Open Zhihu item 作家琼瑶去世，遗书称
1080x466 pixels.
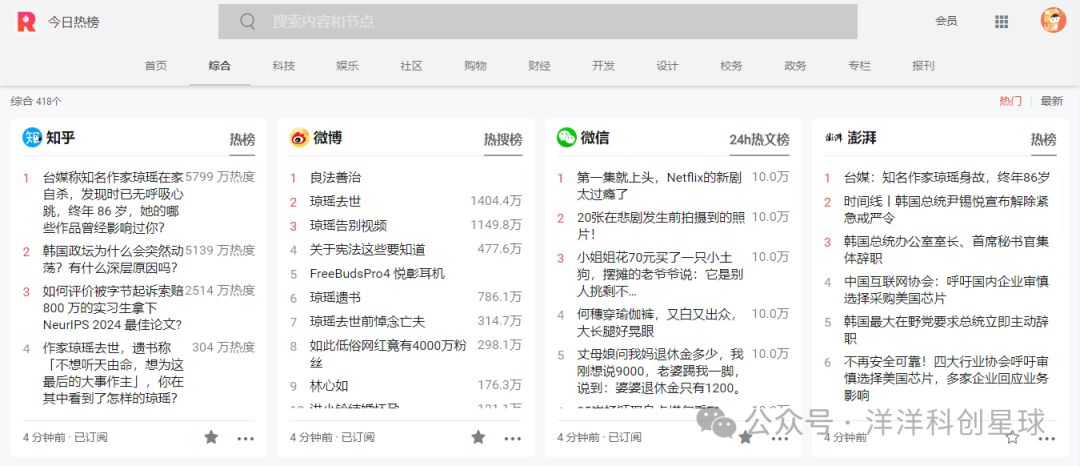113,373
